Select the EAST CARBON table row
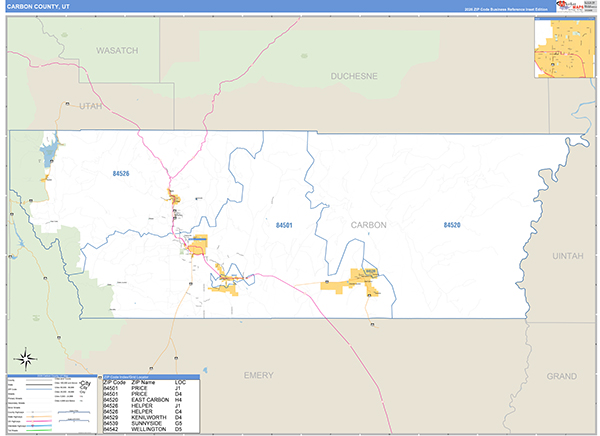 pyautogui.click(x=151, y=400)
